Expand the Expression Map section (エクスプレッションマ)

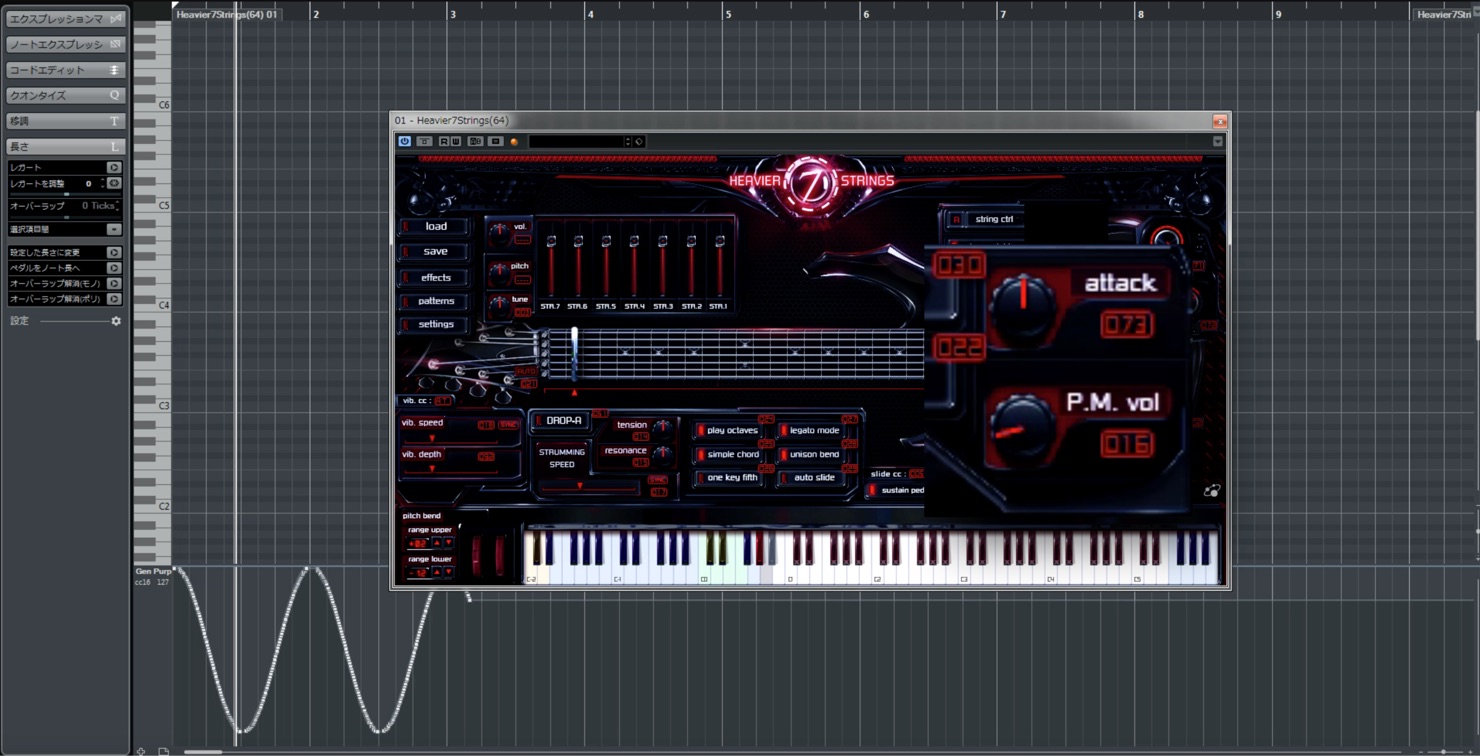click(x=66, y=19)
